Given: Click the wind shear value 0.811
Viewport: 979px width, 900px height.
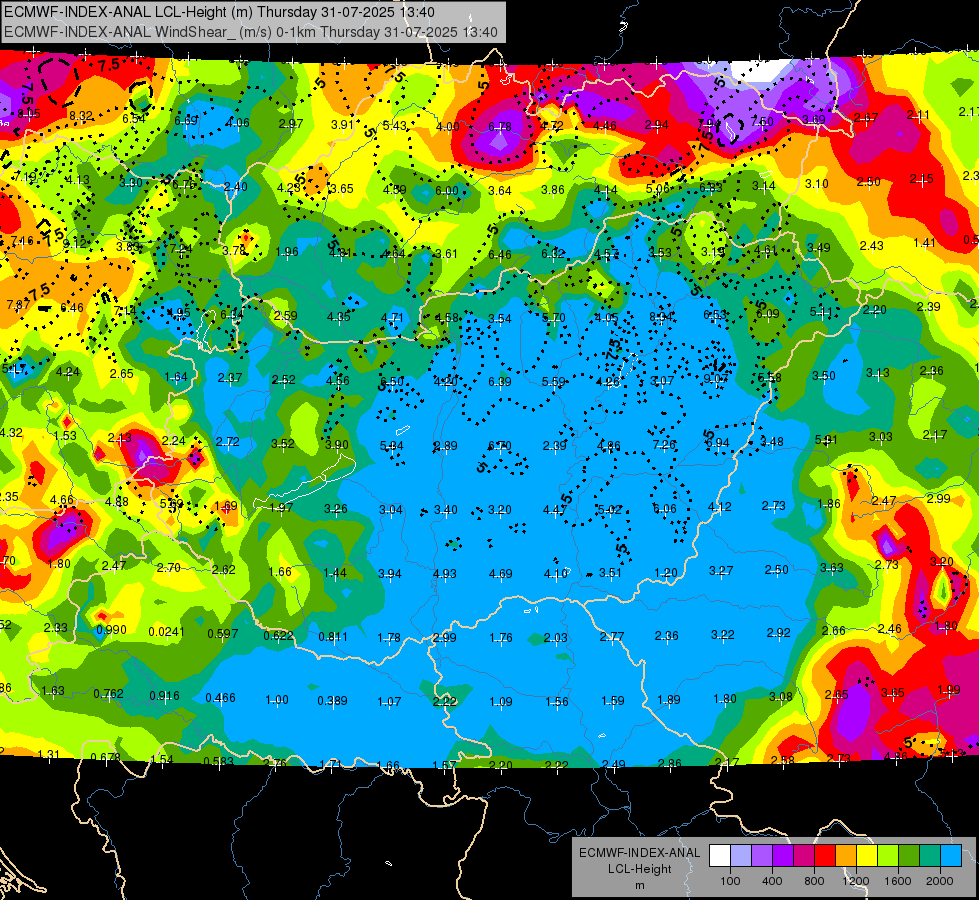Looking at the screenshot, I should point(333,636).
